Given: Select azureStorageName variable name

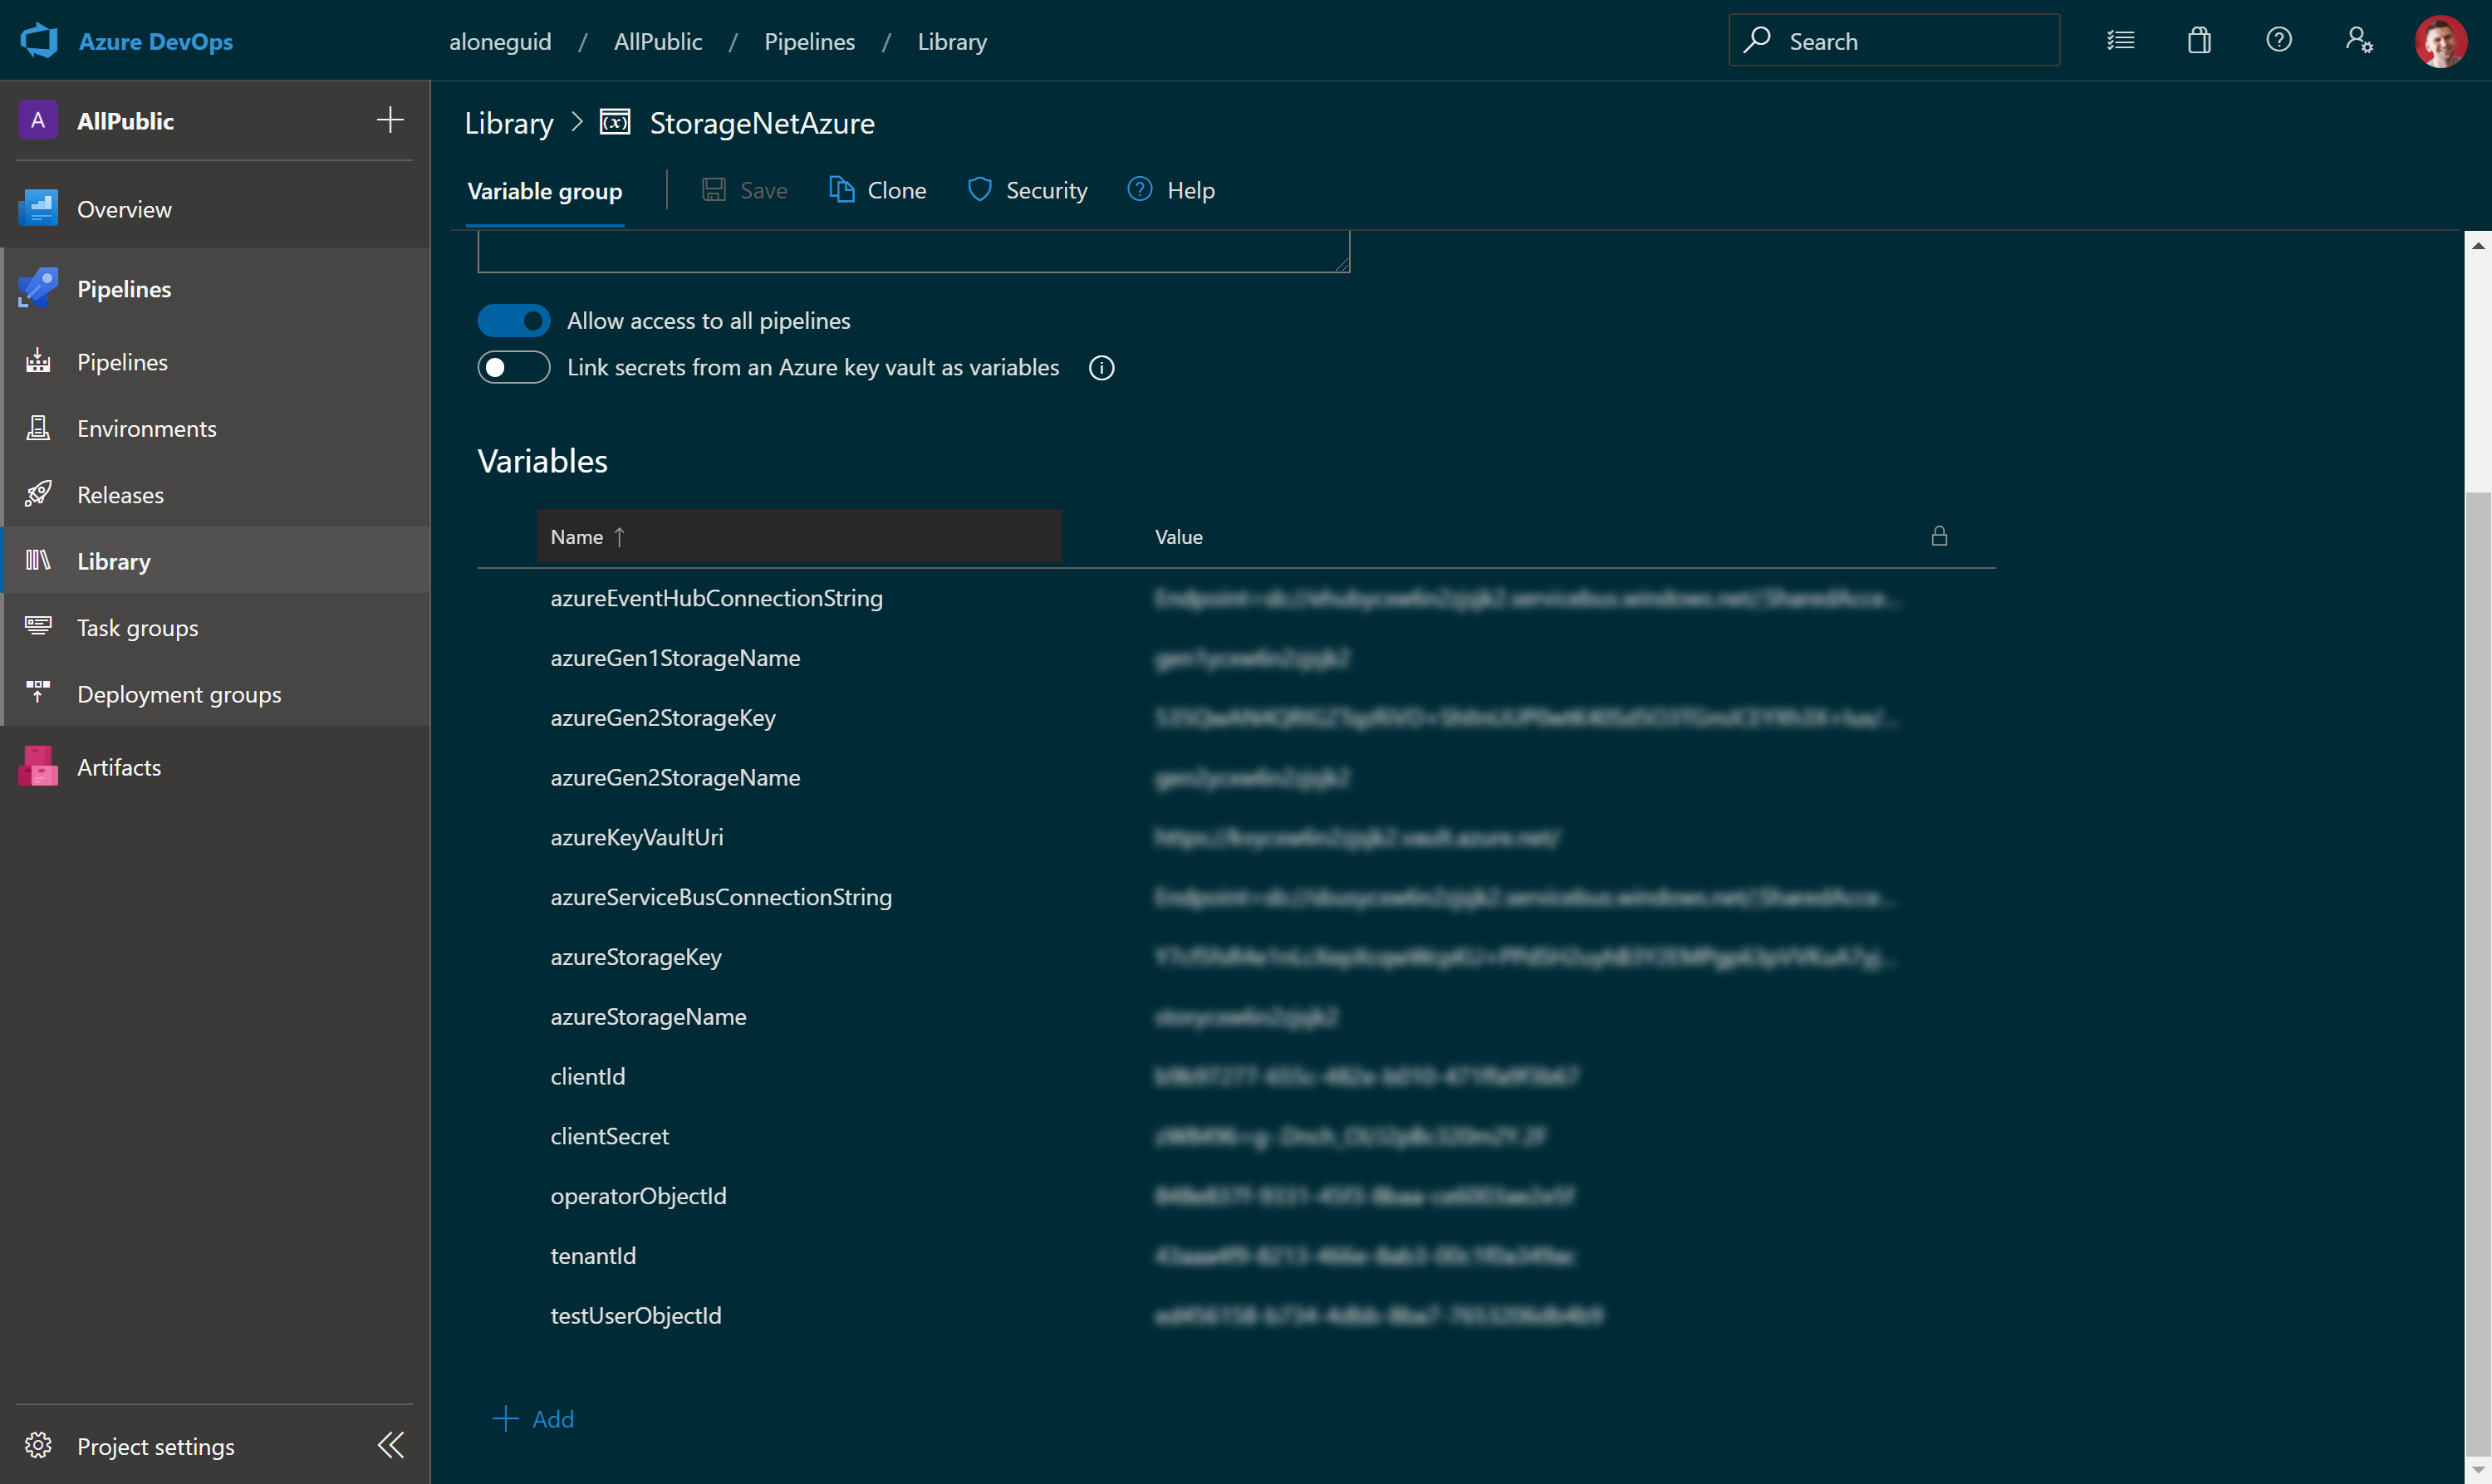Looking at the screenshot, I should 648,1016.
